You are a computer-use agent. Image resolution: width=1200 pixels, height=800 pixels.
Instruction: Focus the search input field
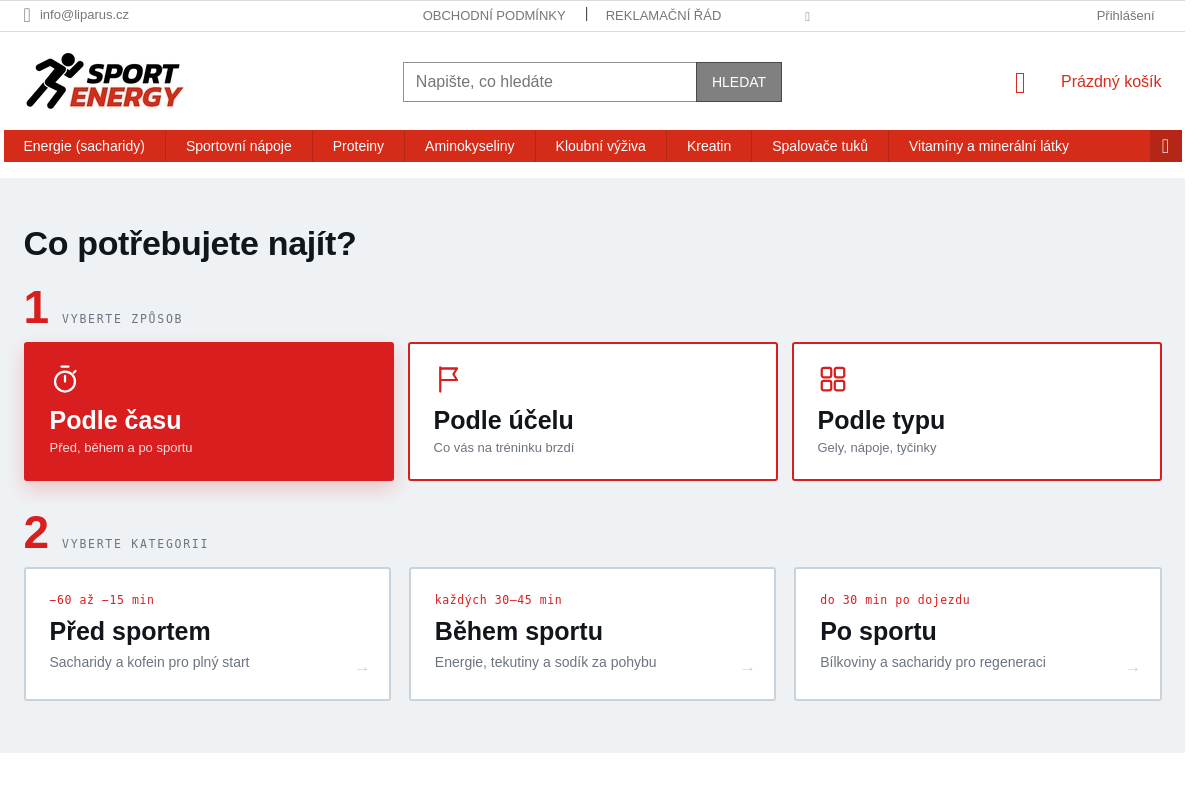click(550, 82)
